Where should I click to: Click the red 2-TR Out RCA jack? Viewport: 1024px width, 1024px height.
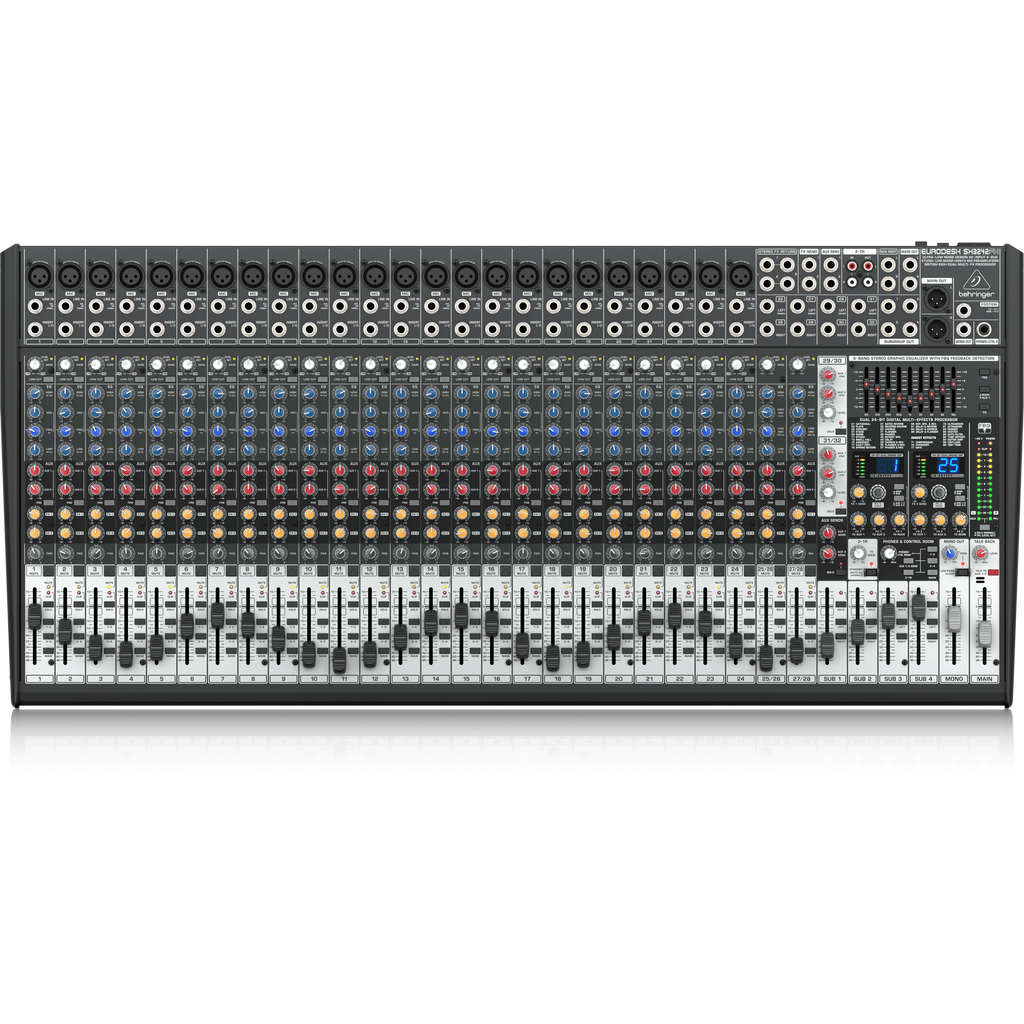868,266
